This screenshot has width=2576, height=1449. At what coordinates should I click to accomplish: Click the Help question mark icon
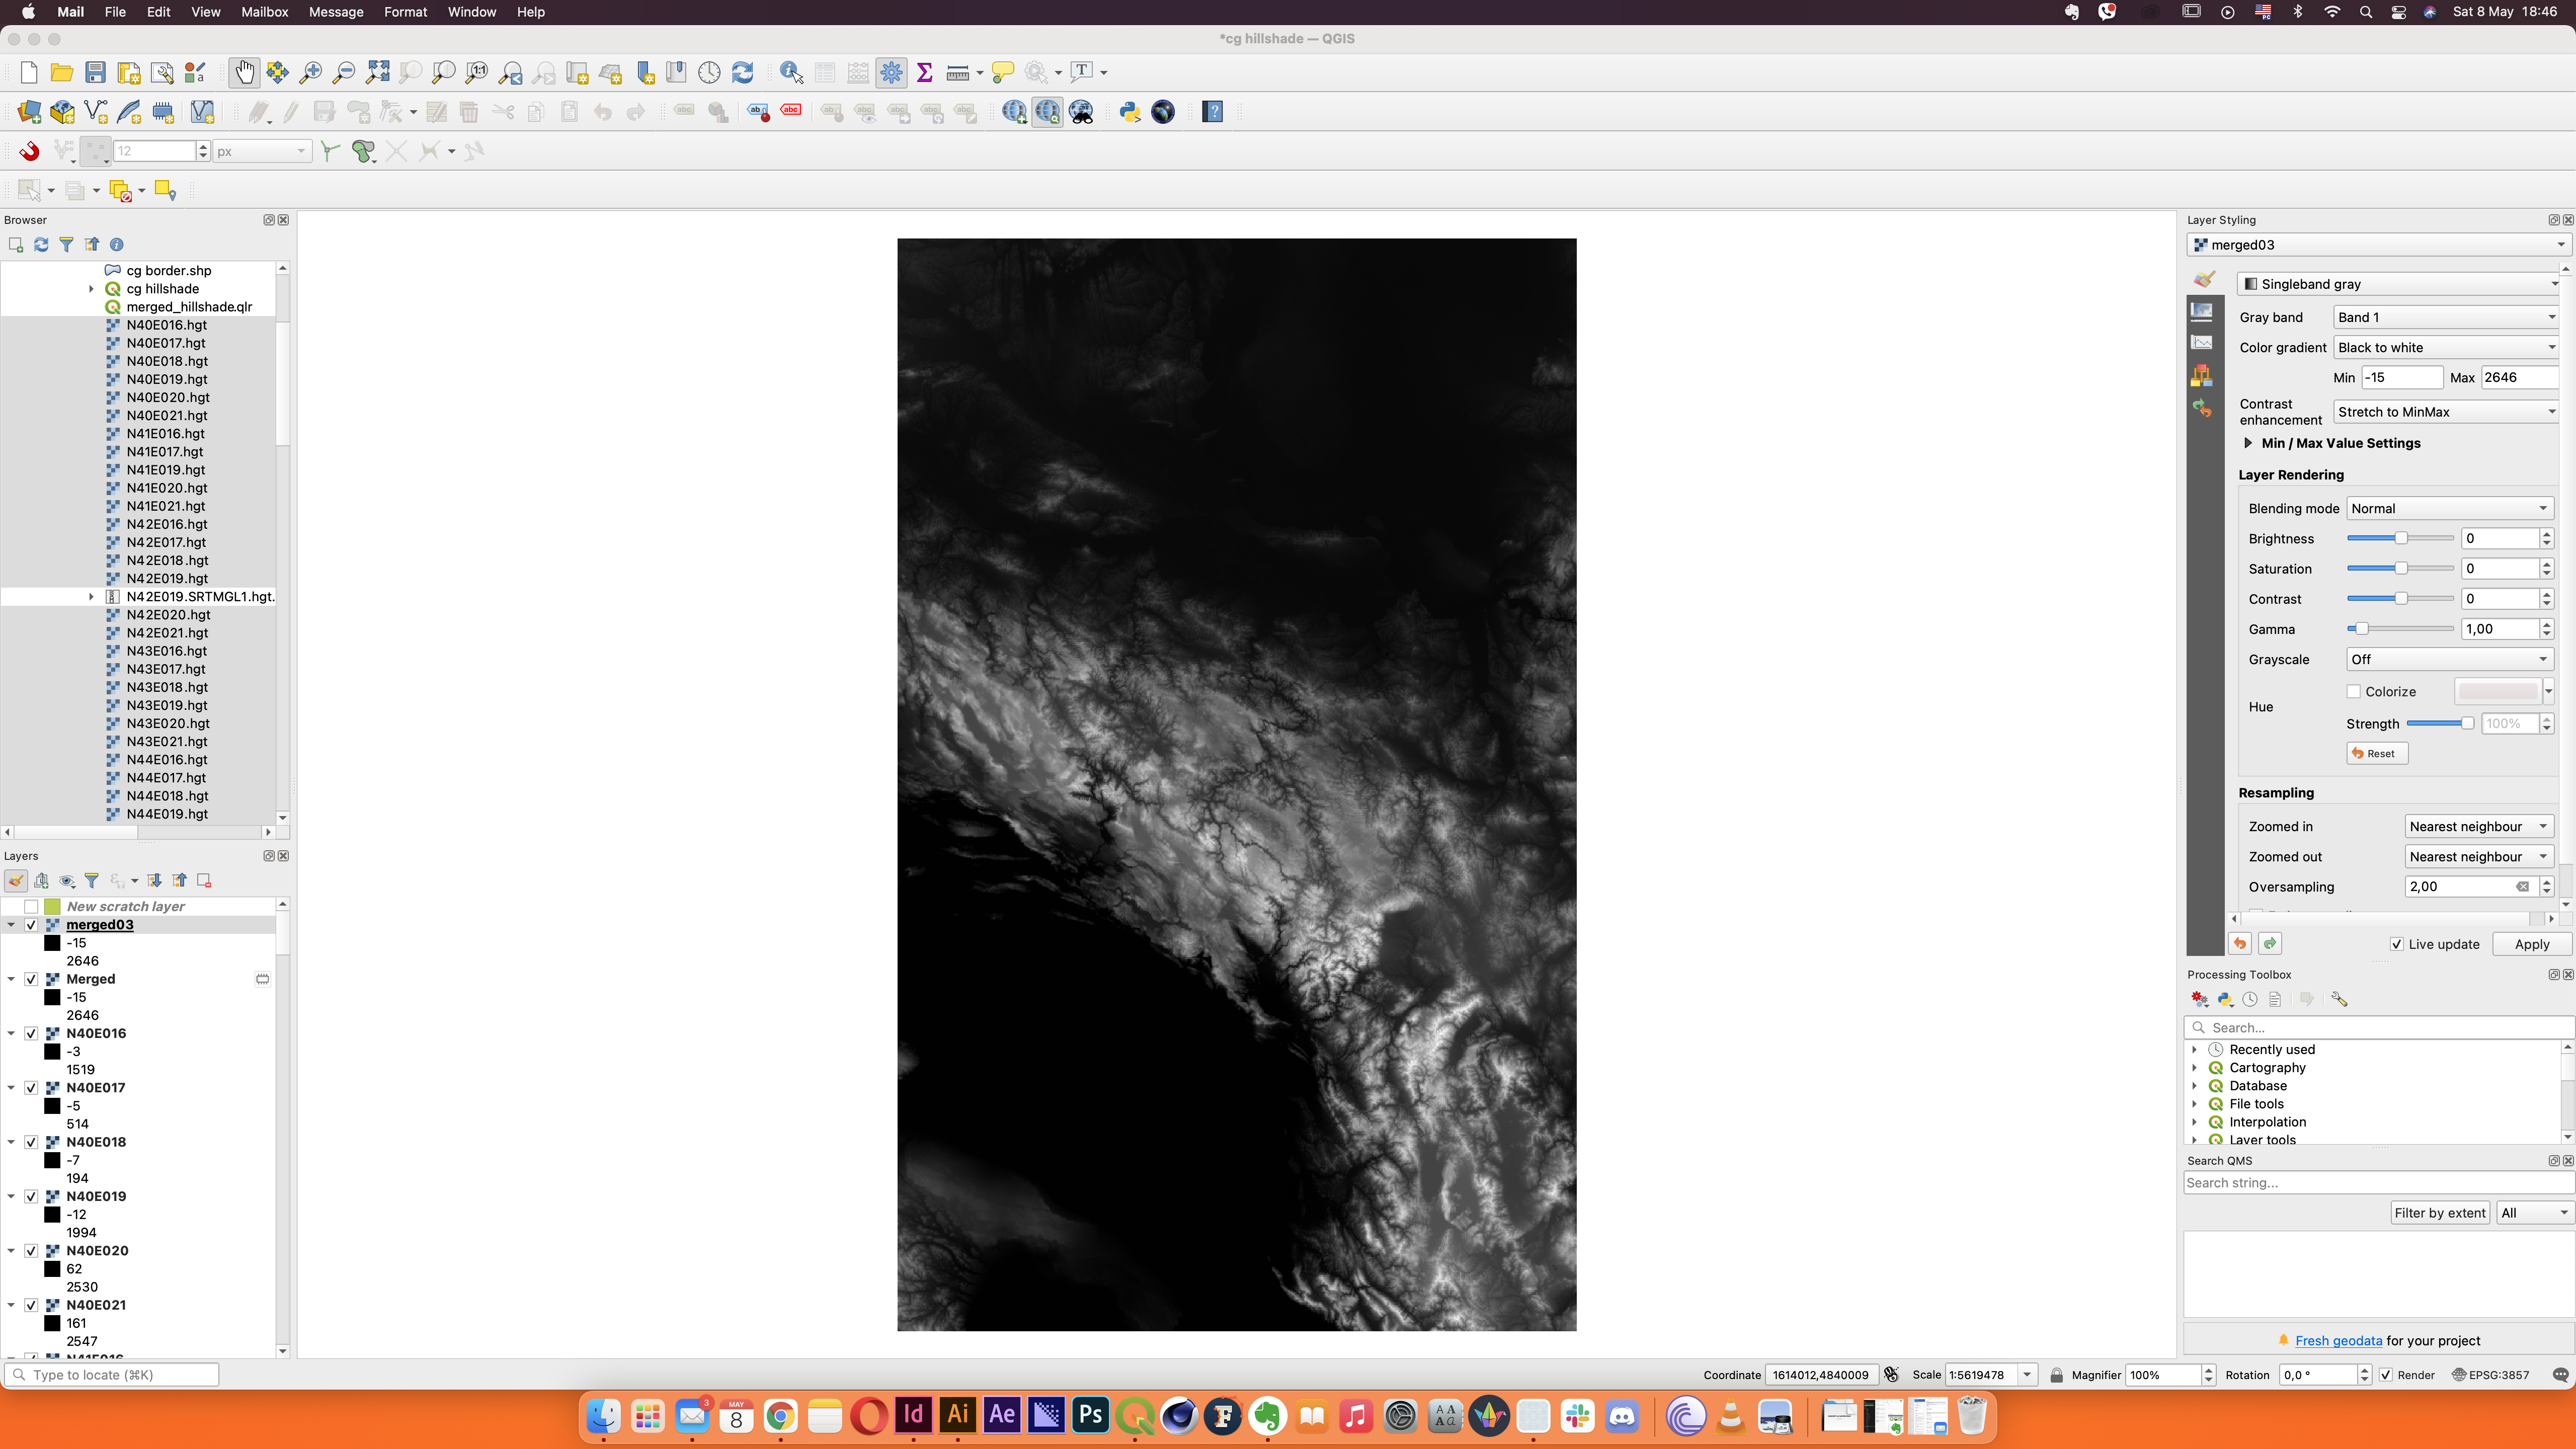pos(1212,112)
